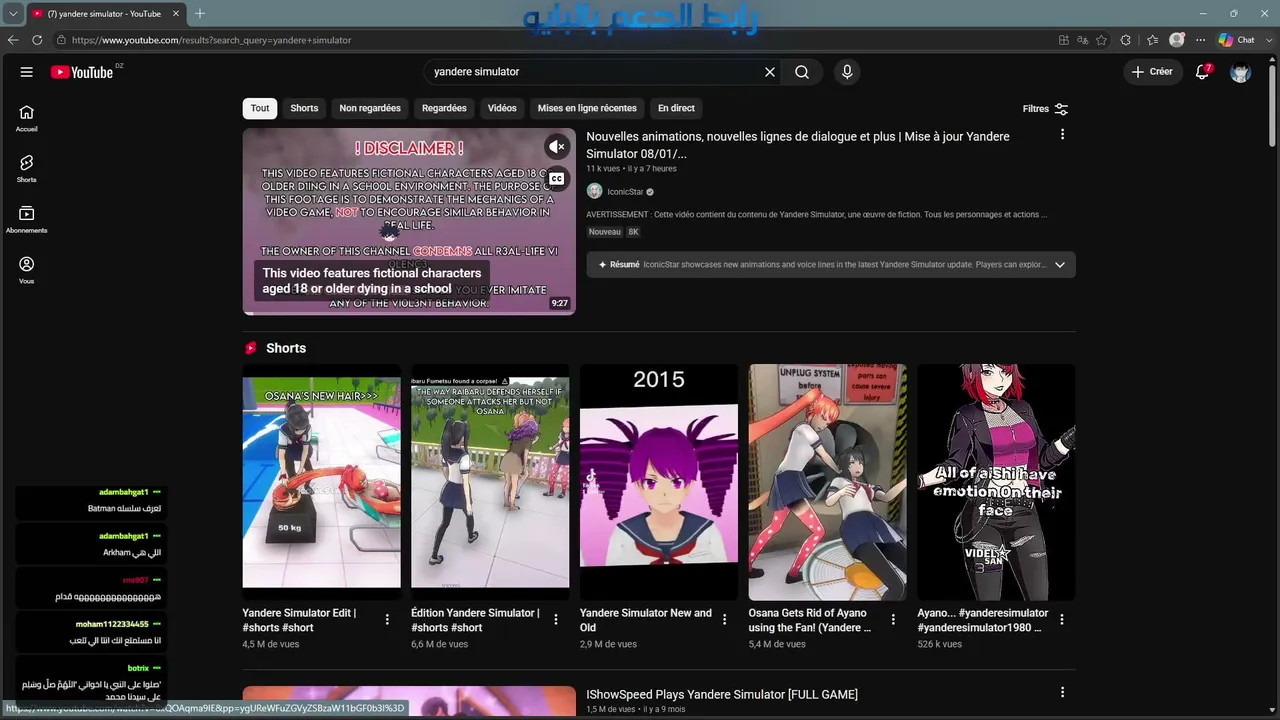Click the browser address bar URL
Image resolution: width=1280 pixels, height=720 pixels.
(x=212, y=40)
